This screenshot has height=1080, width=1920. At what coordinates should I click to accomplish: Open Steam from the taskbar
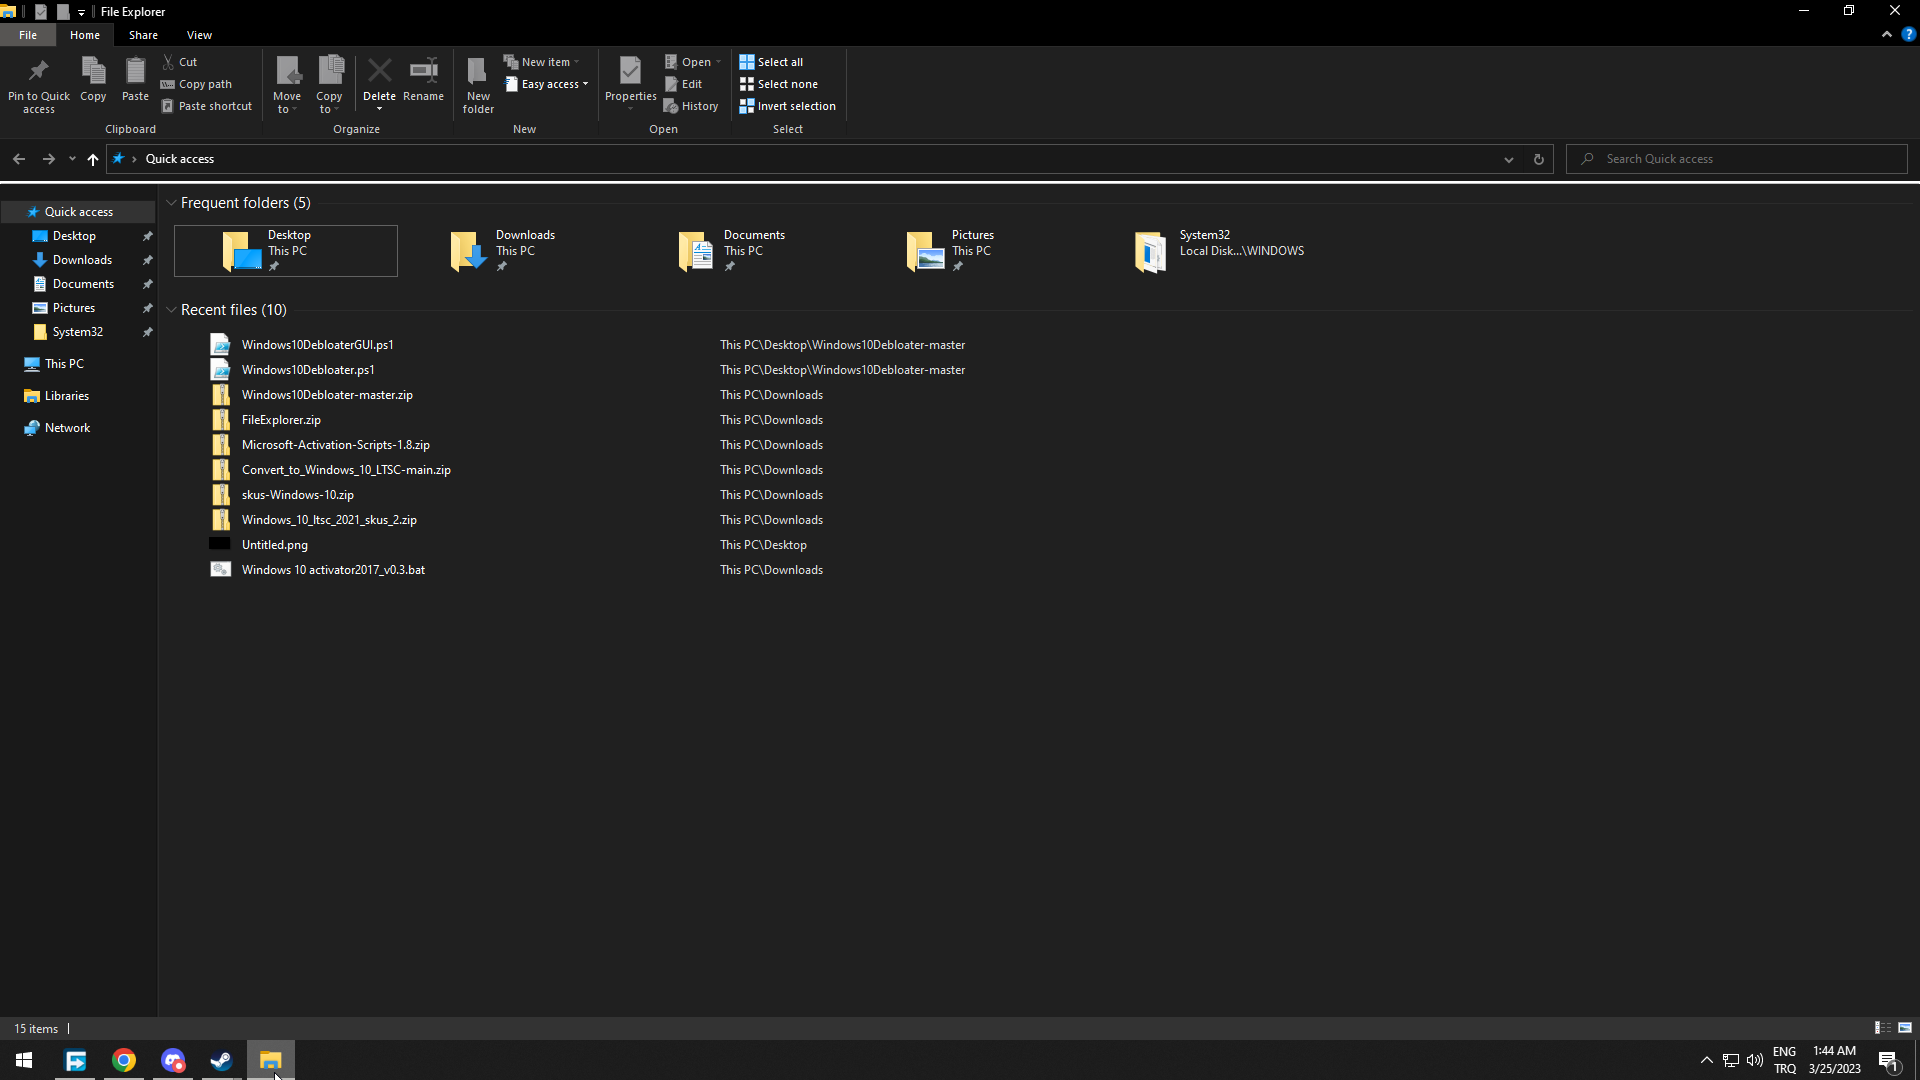tap(221, 1060)
